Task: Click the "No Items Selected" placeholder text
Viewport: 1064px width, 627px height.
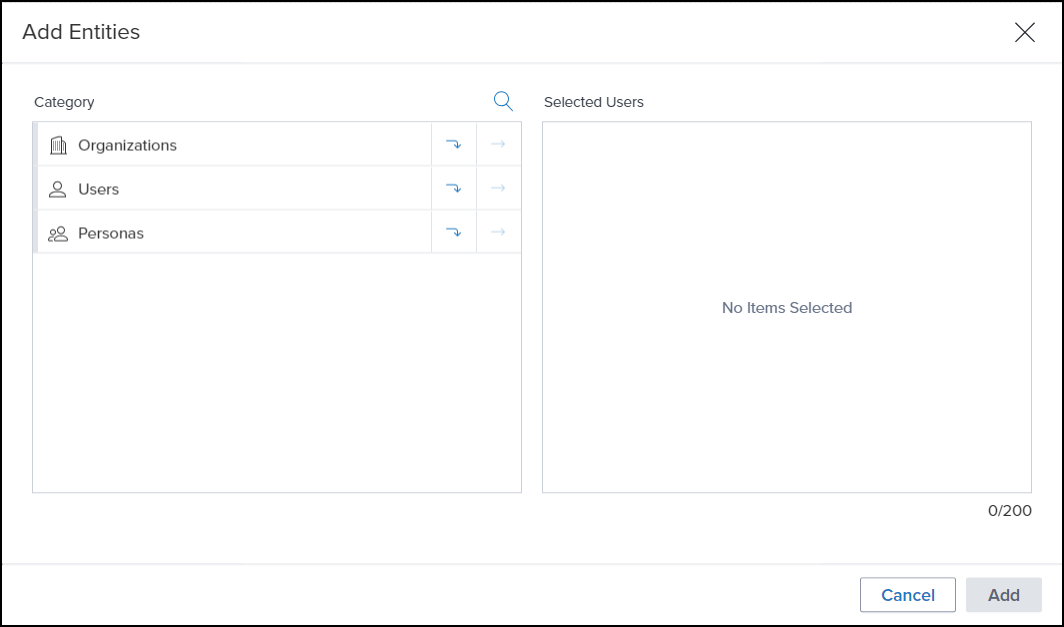Action: 786,308
